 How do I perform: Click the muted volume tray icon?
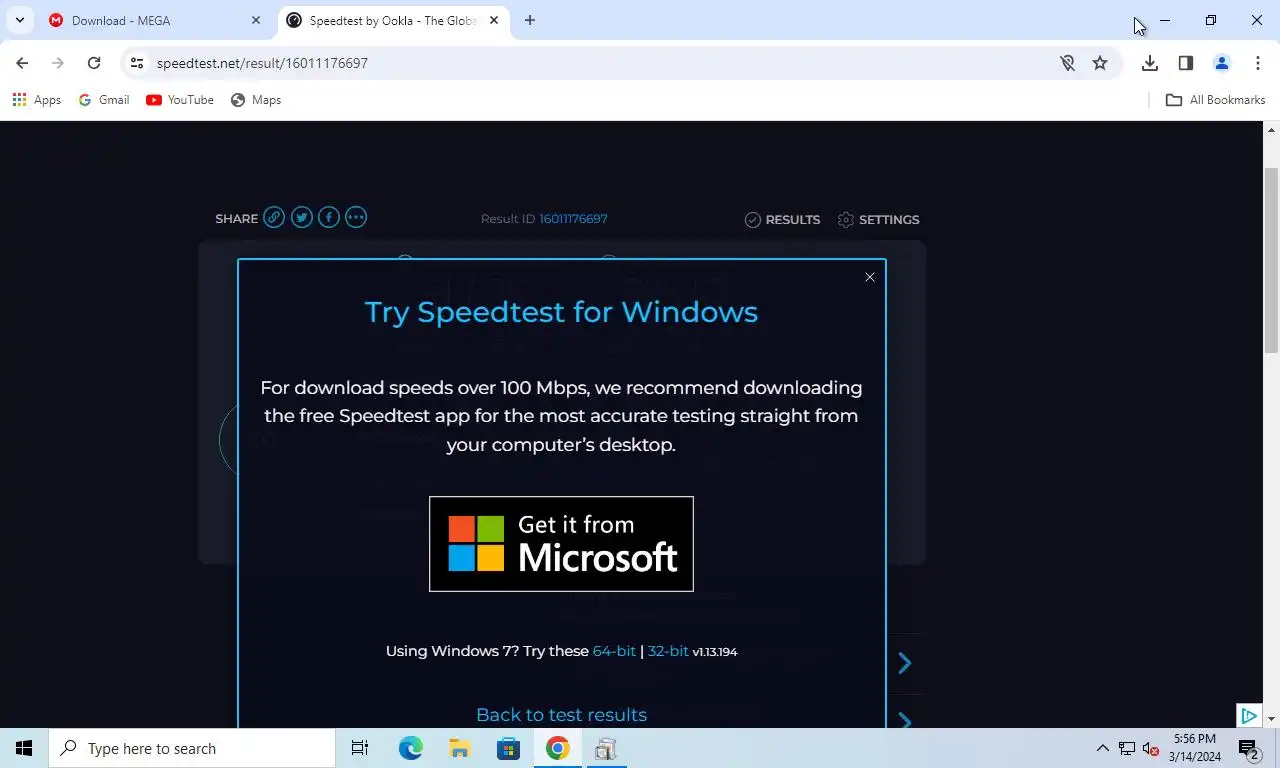(x=1150, y=748)
